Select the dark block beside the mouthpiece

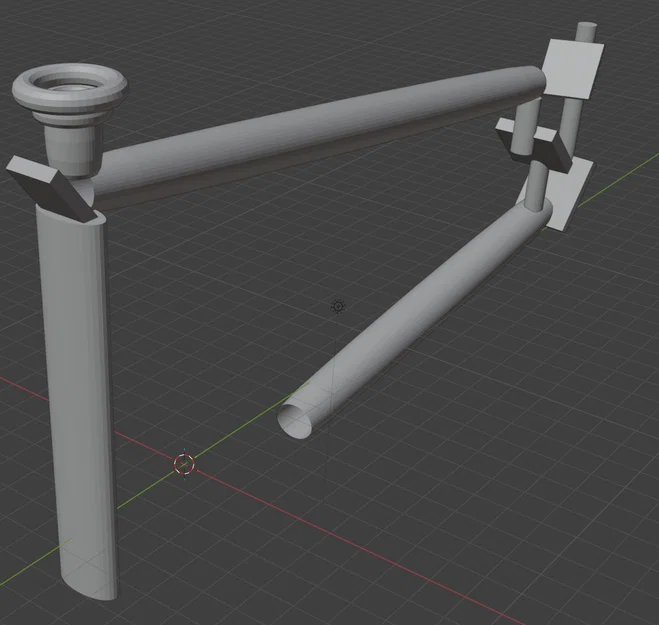(x=50, y=188)
